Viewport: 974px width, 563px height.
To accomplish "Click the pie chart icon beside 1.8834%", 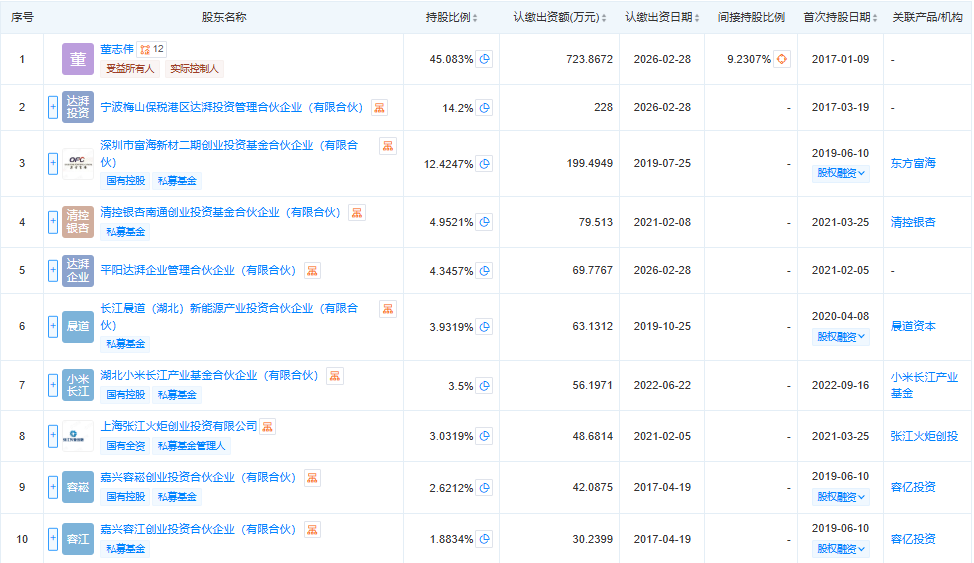I will 484,539.
